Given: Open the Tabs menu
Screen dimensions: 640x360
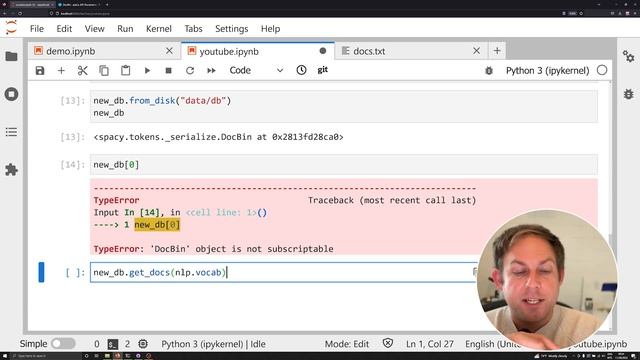Looking at the screenshot, I should click(193, 29).
